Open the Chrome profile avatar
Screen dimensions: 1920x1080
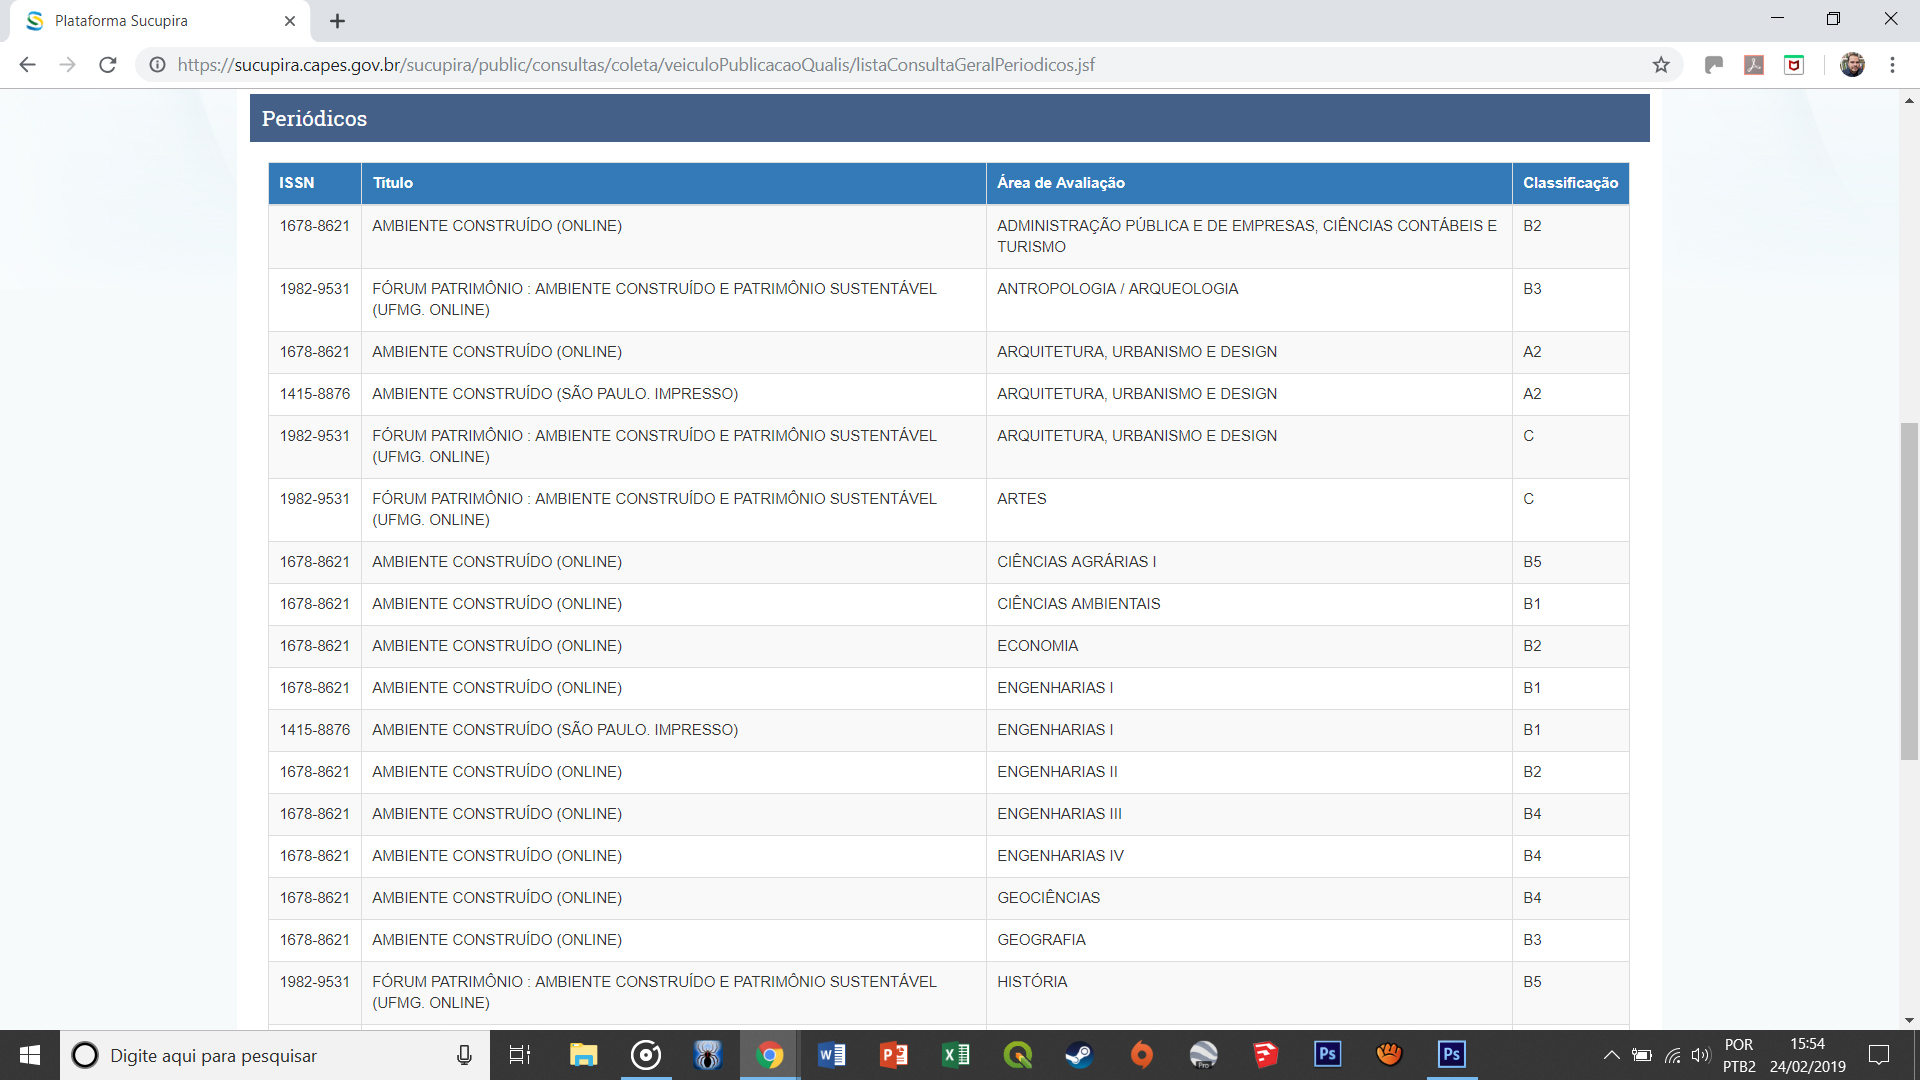(1852, 65)
